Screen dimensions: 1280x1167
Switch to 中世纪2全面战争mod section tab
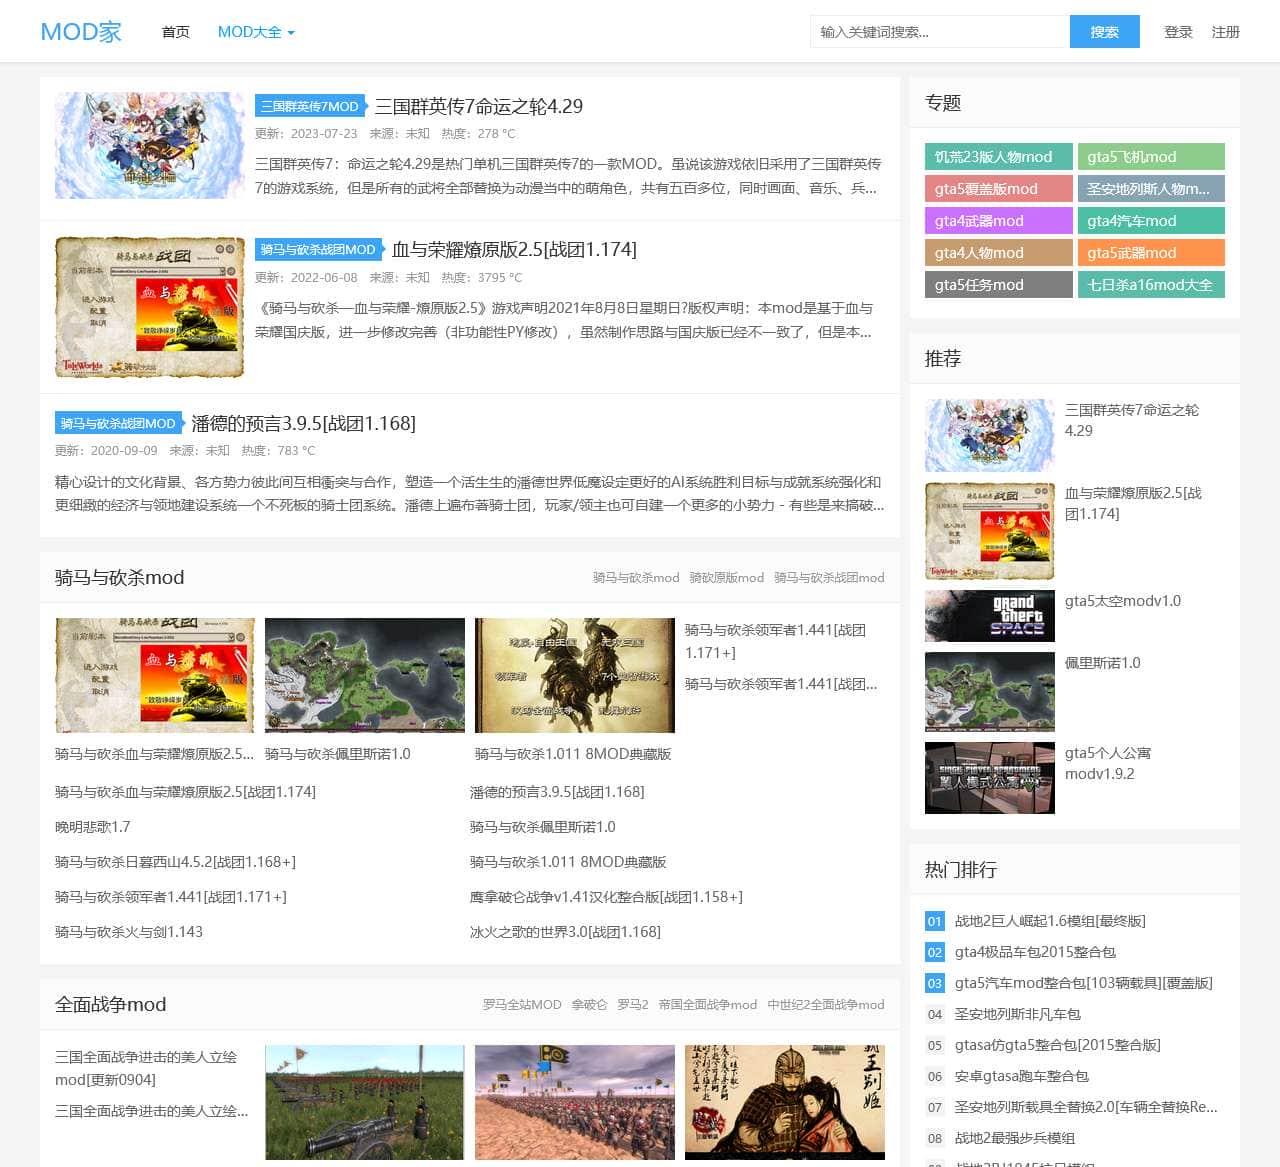[826, 1005]
